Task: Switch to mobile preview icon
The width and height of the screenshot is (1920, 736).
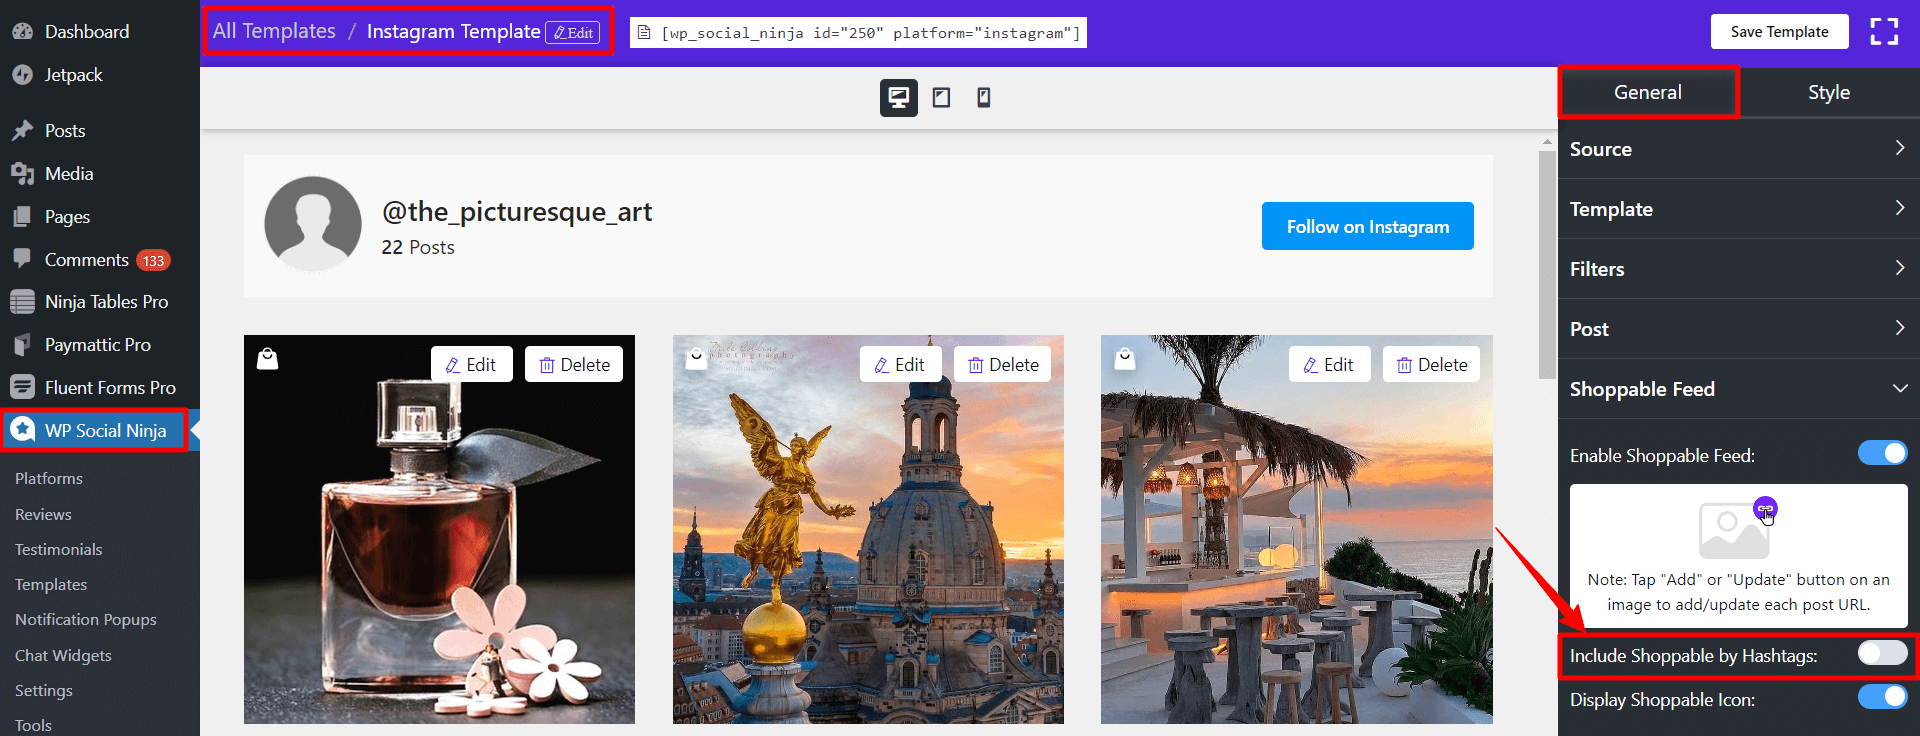Action: pyautogui.click(x=984, y=97)
